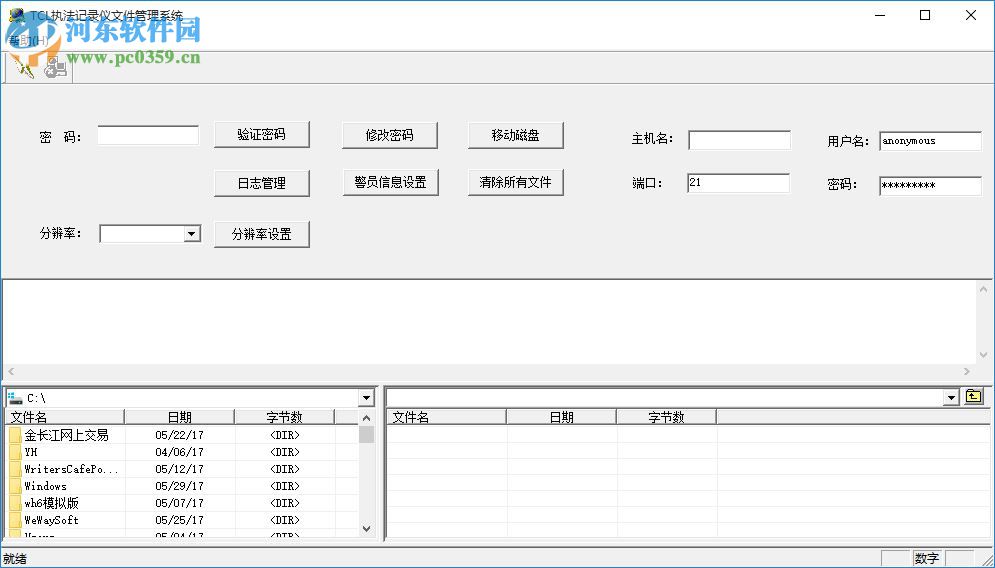
Task: Click the 分辨率设置 button
Action: point(261,234)
